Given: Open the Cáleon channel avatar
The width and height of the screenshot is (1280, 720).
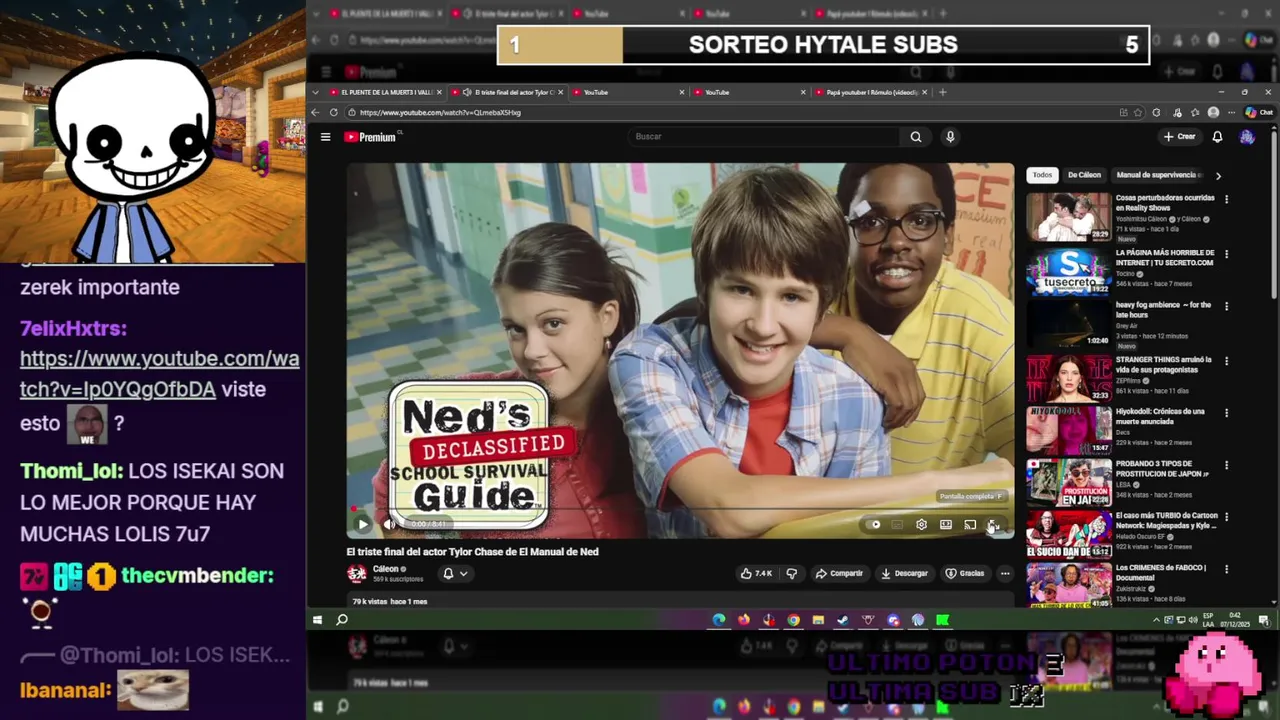Looking at the screenshot, I should pos(356,573).
